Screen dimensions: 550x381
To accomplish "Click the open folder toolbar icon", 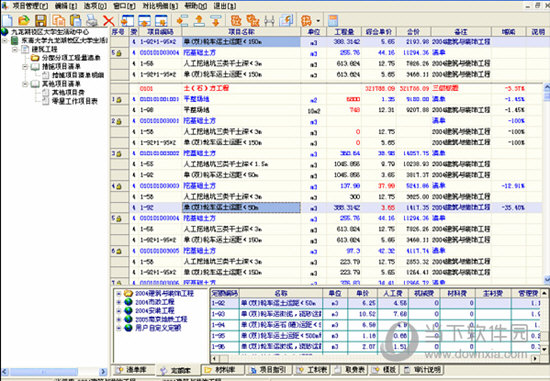I will coord(24,20).
